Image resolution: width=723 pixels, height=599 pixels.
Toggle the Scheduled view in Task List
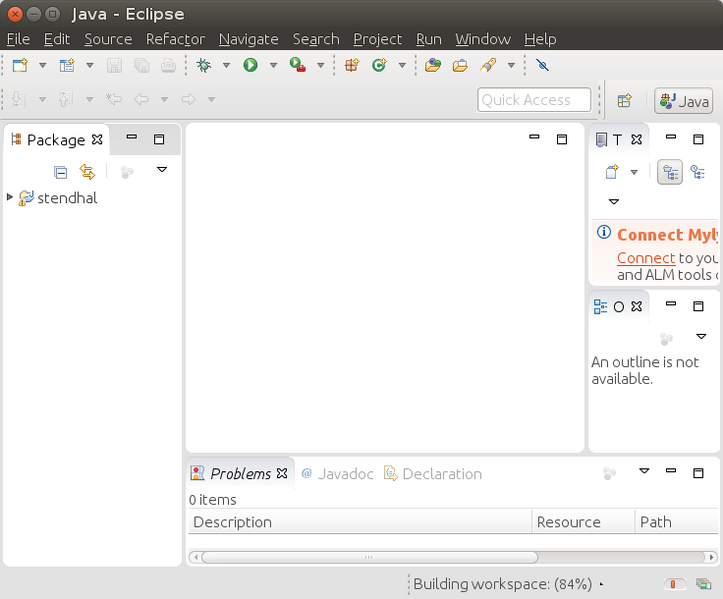[698, 172]
